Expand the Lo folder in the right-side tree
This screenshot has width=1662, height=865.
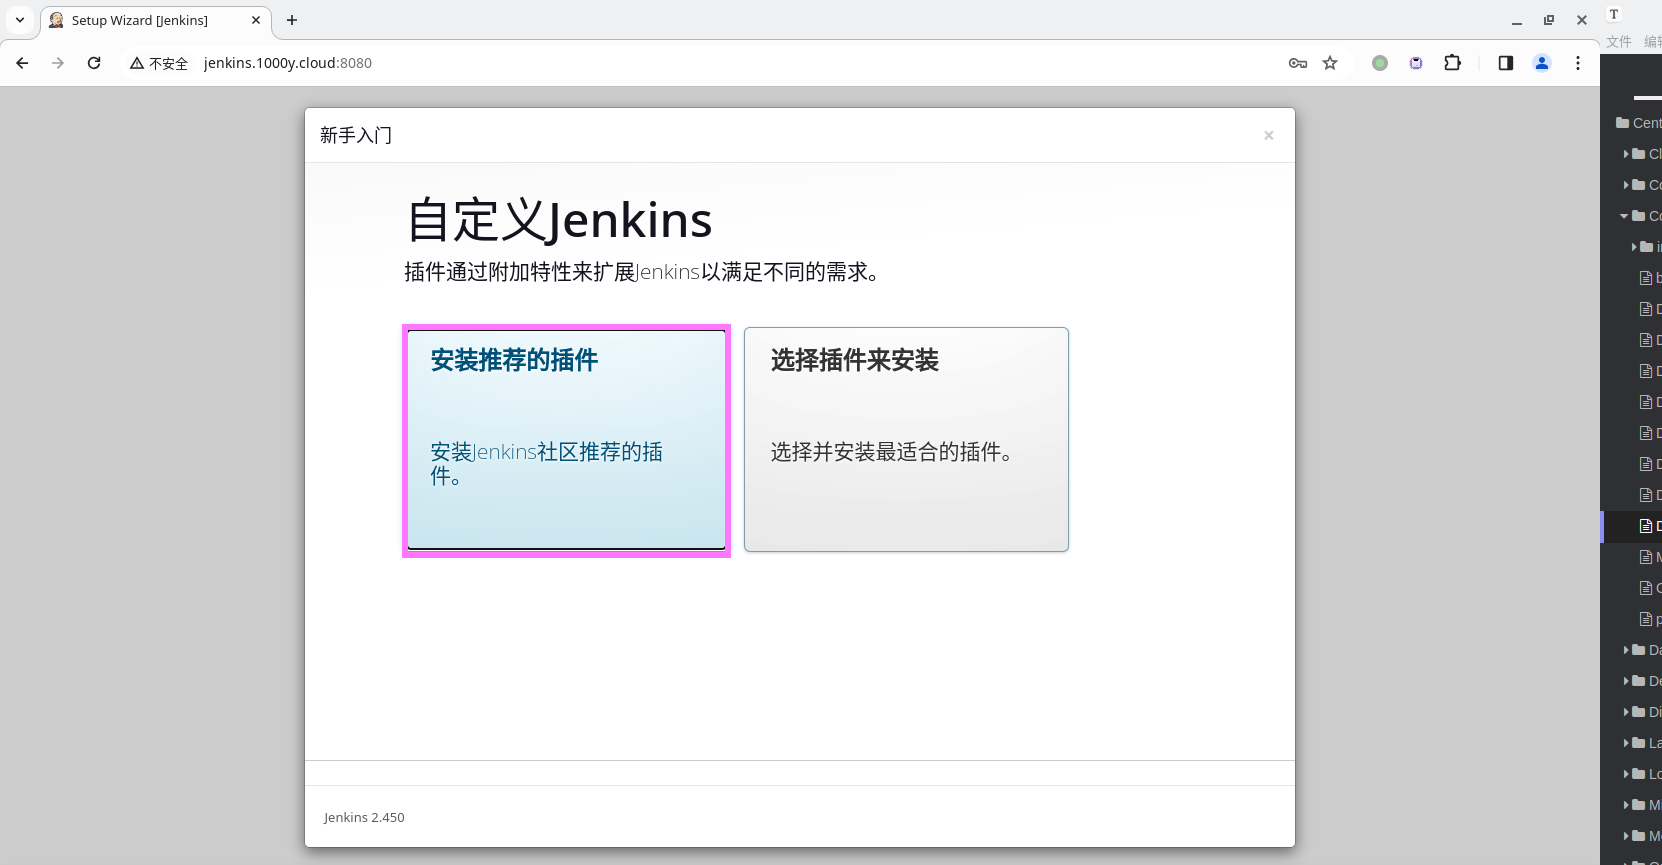1627,774
